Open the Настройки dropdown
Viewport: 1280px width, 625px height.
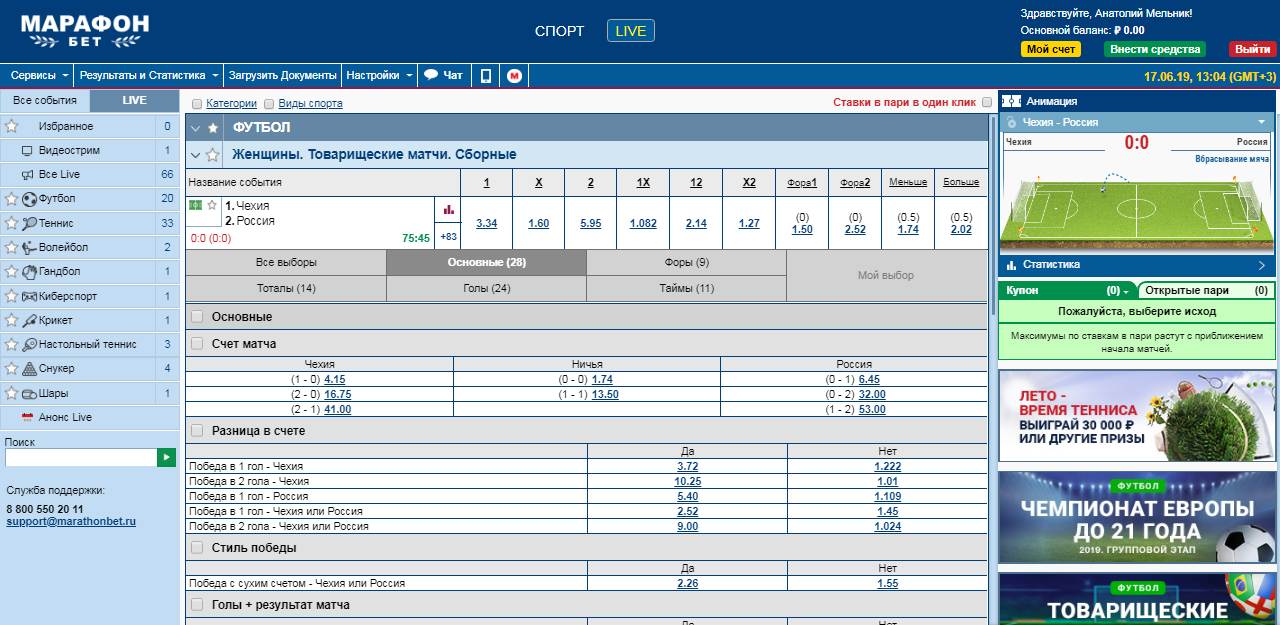coord(379,75)
